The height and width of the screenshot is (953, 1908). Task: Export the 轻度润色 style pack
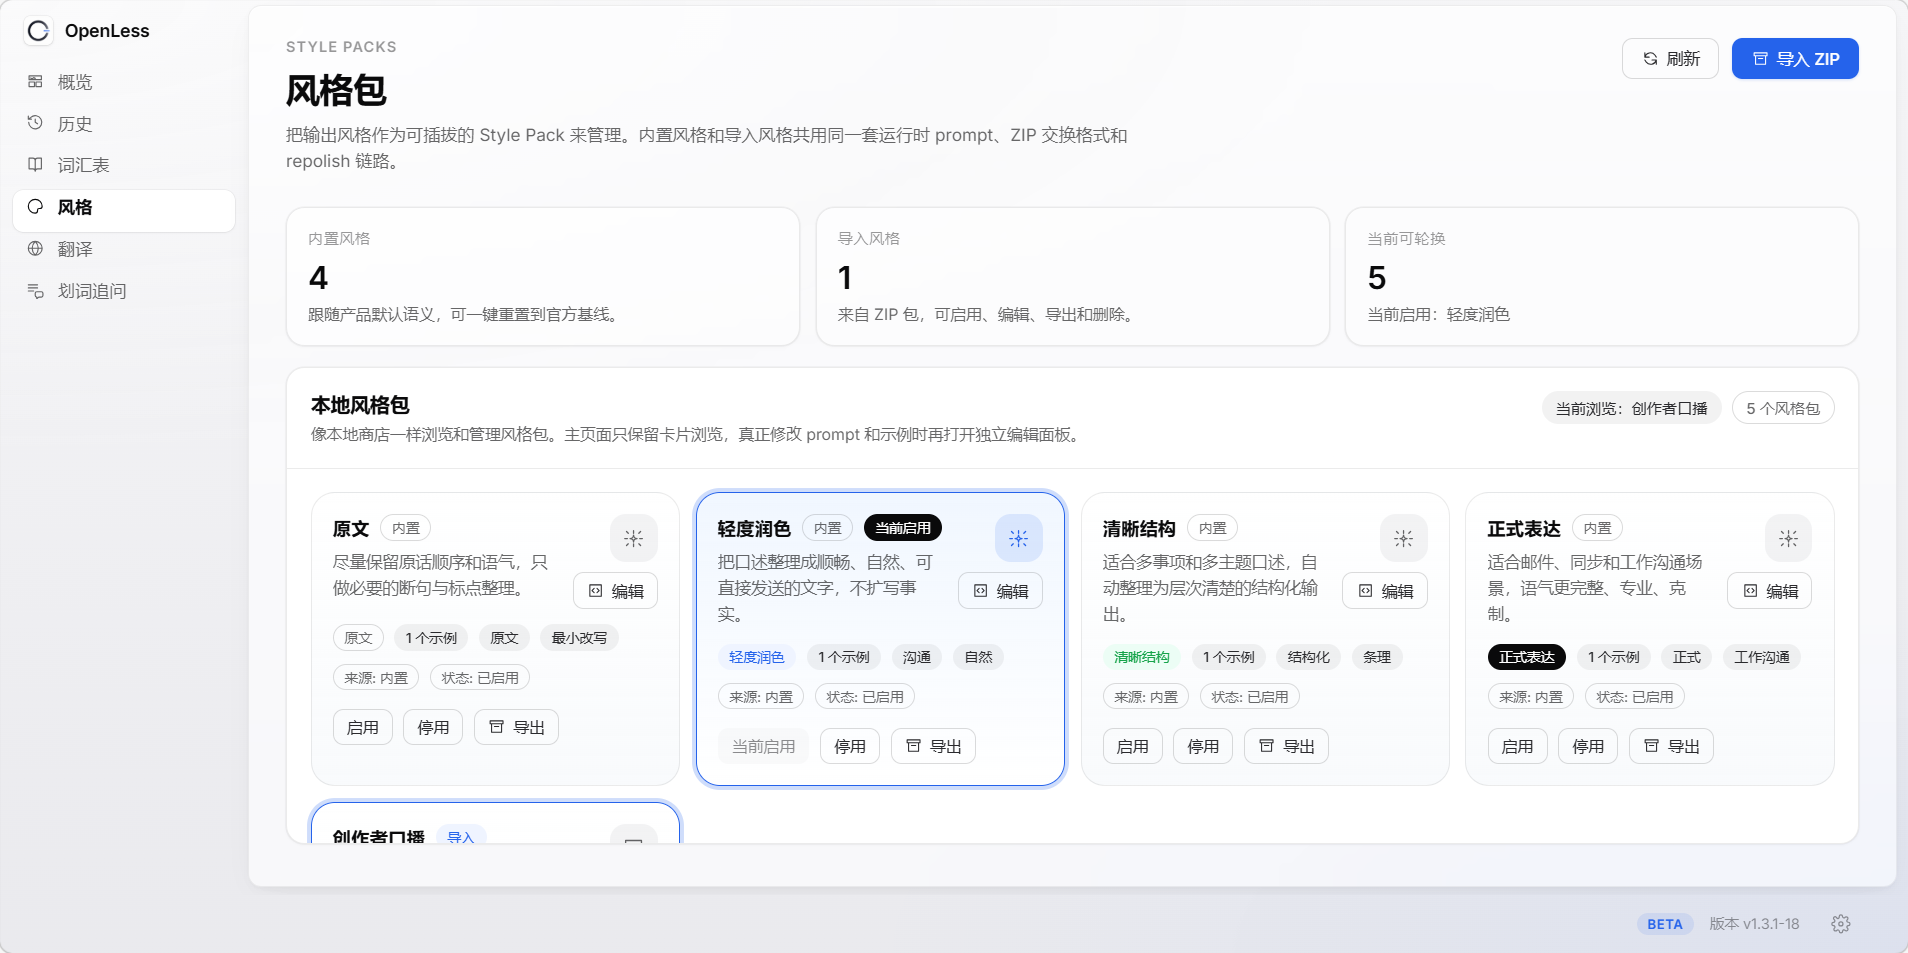[x=933, y=746]
